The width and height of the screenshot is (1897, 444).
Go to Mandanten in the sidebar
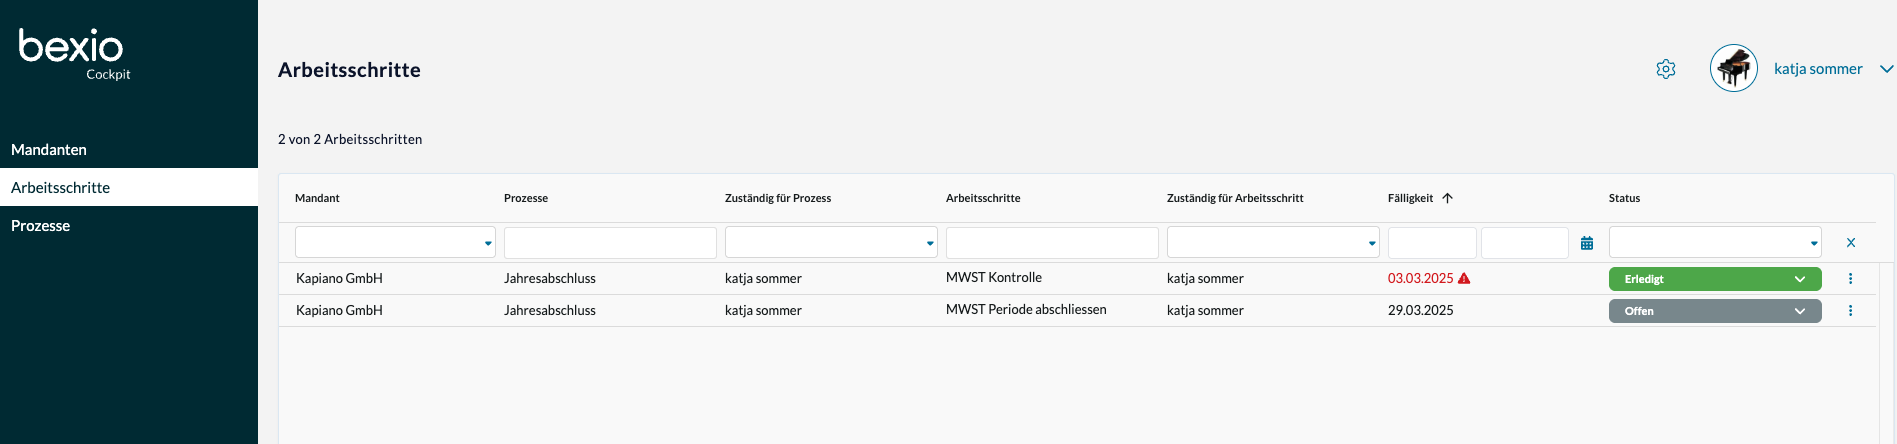click(x=49, y=150)
